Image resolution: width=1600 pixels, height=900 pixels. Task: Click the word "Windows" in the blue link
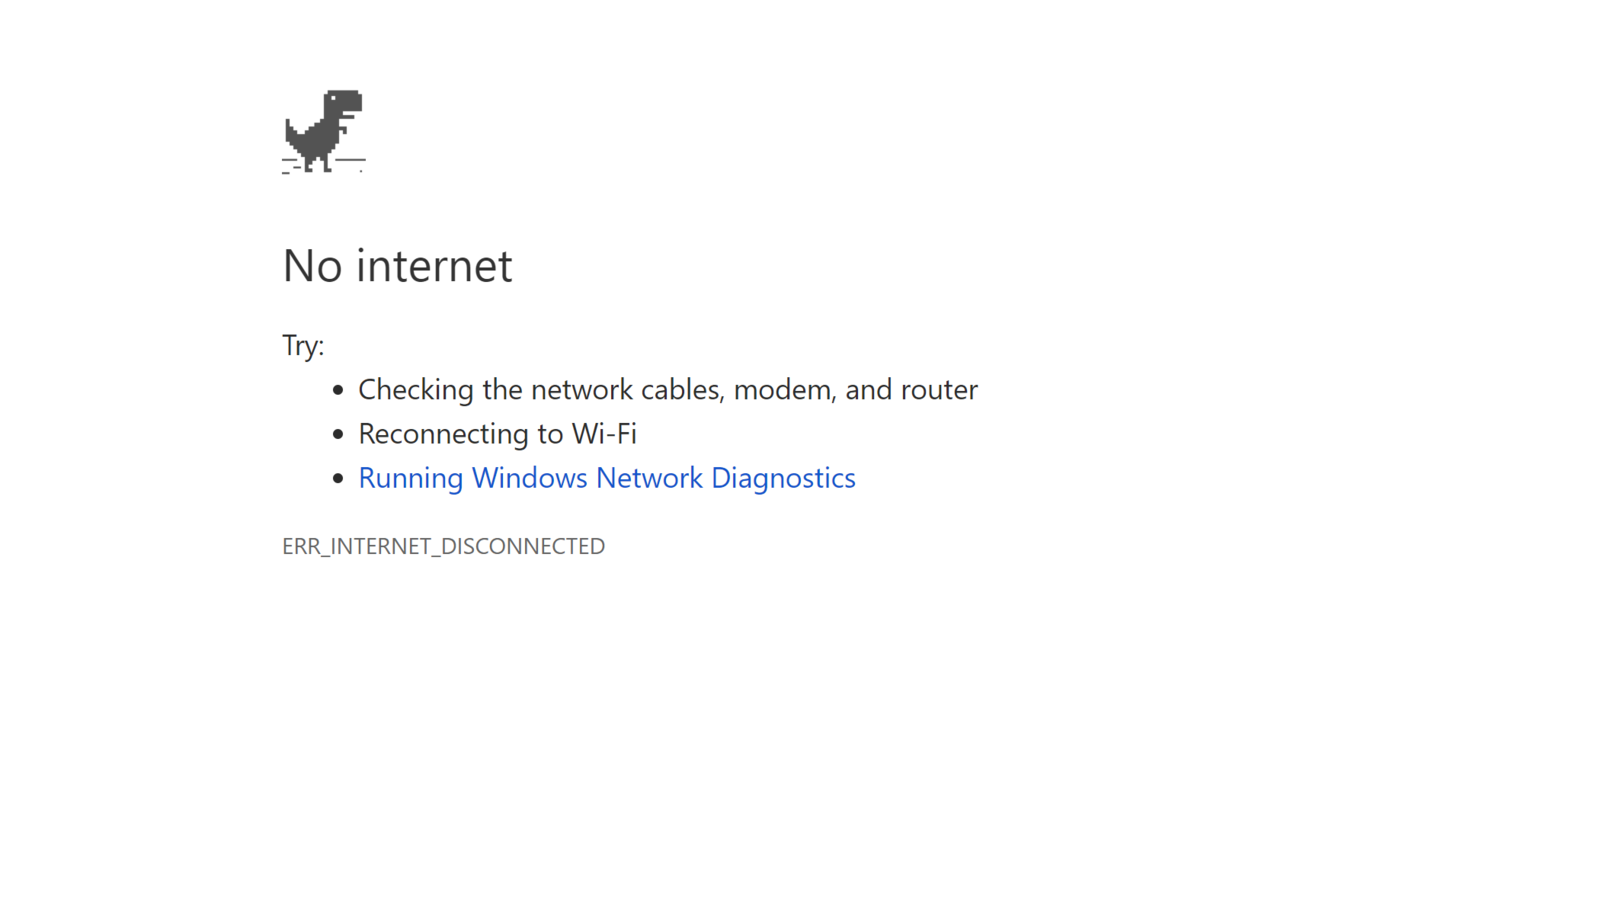click(529, 478)
